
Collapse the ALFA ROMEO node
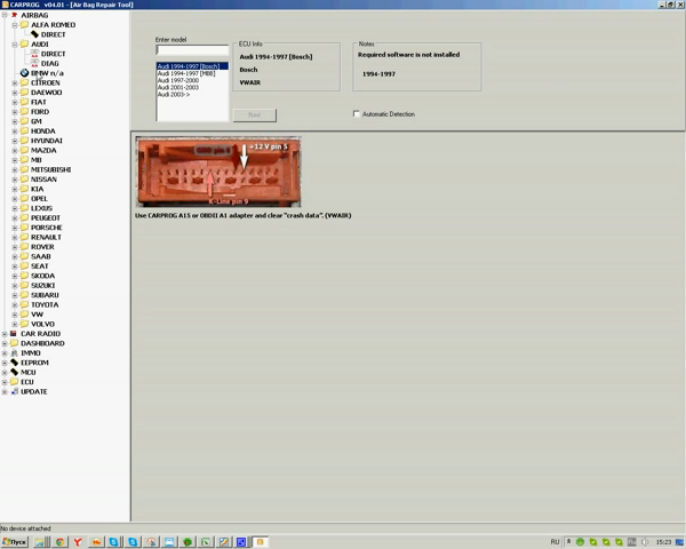click(x=14, y=25)
